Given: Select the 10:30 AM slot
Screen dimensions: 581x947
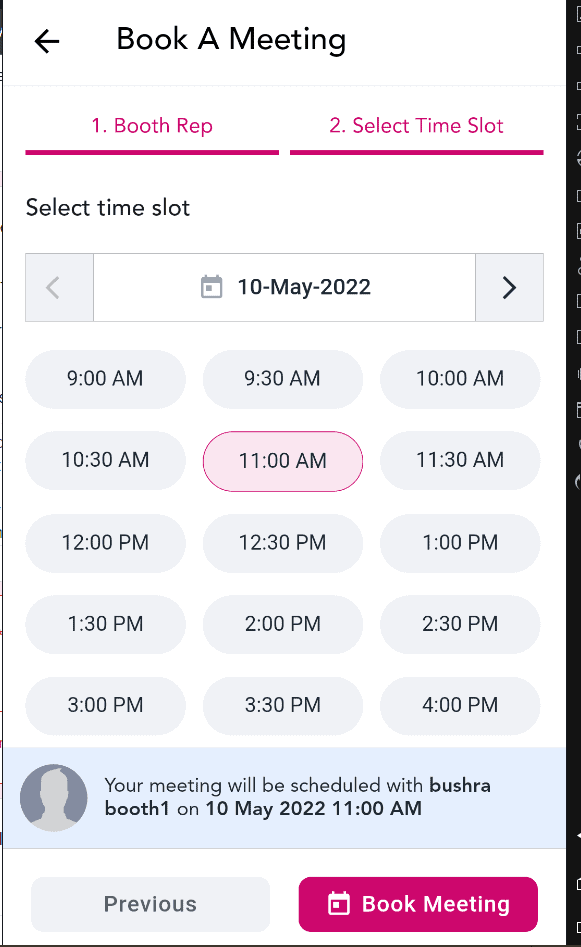Looking at the screenshot, I should tap(105, 460).
